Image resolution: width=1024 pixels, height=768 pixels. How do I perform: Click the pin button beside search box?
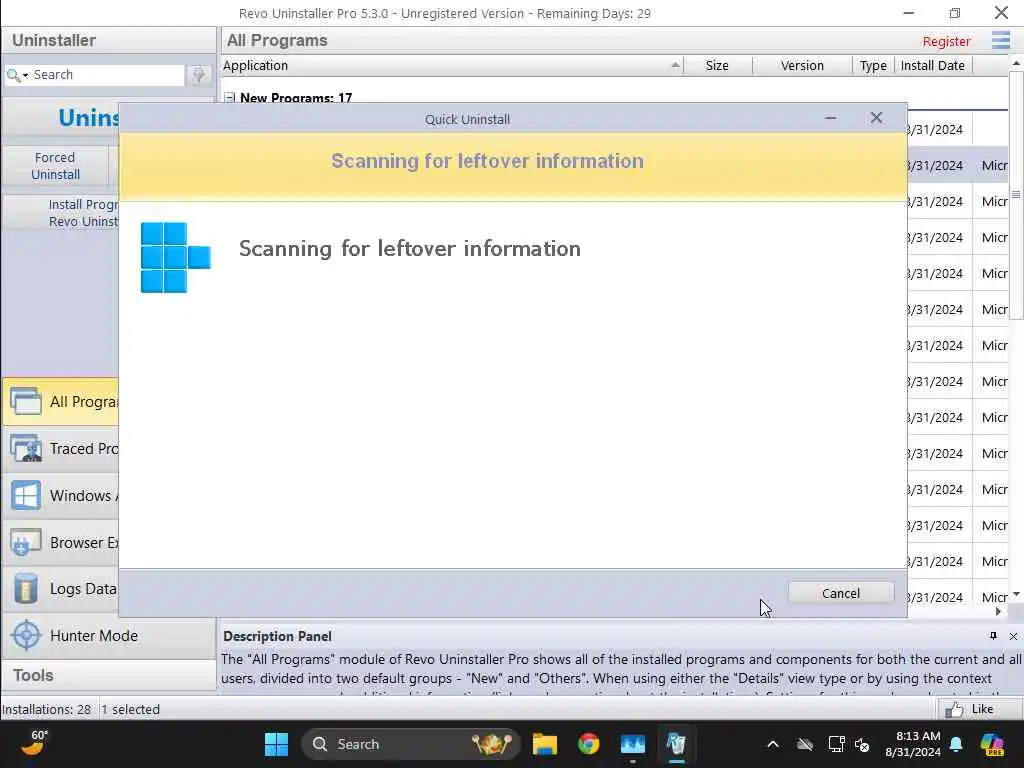199,75
